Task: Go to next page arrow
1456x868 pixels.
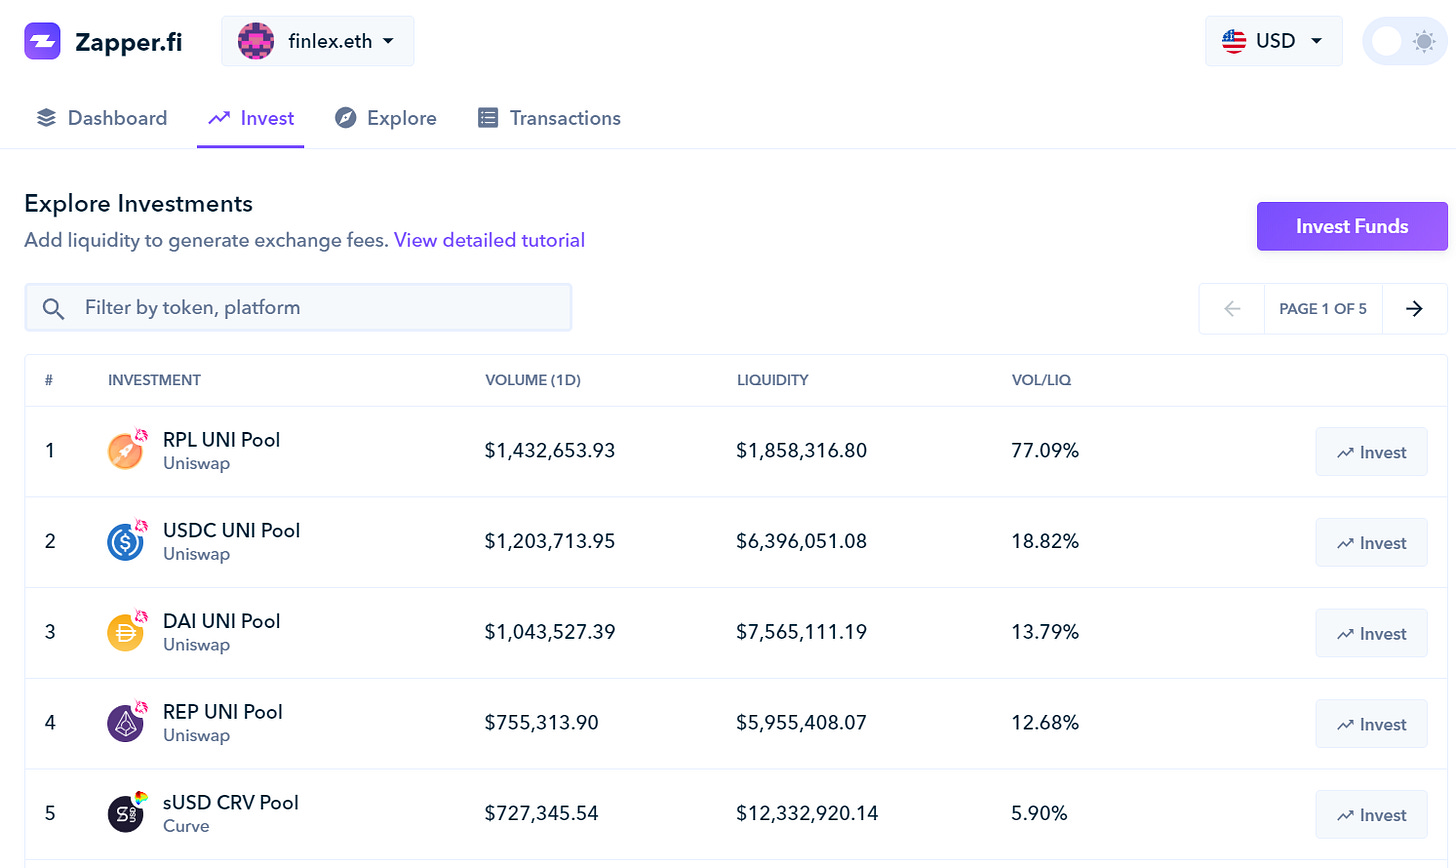Action: point(1414,309)
